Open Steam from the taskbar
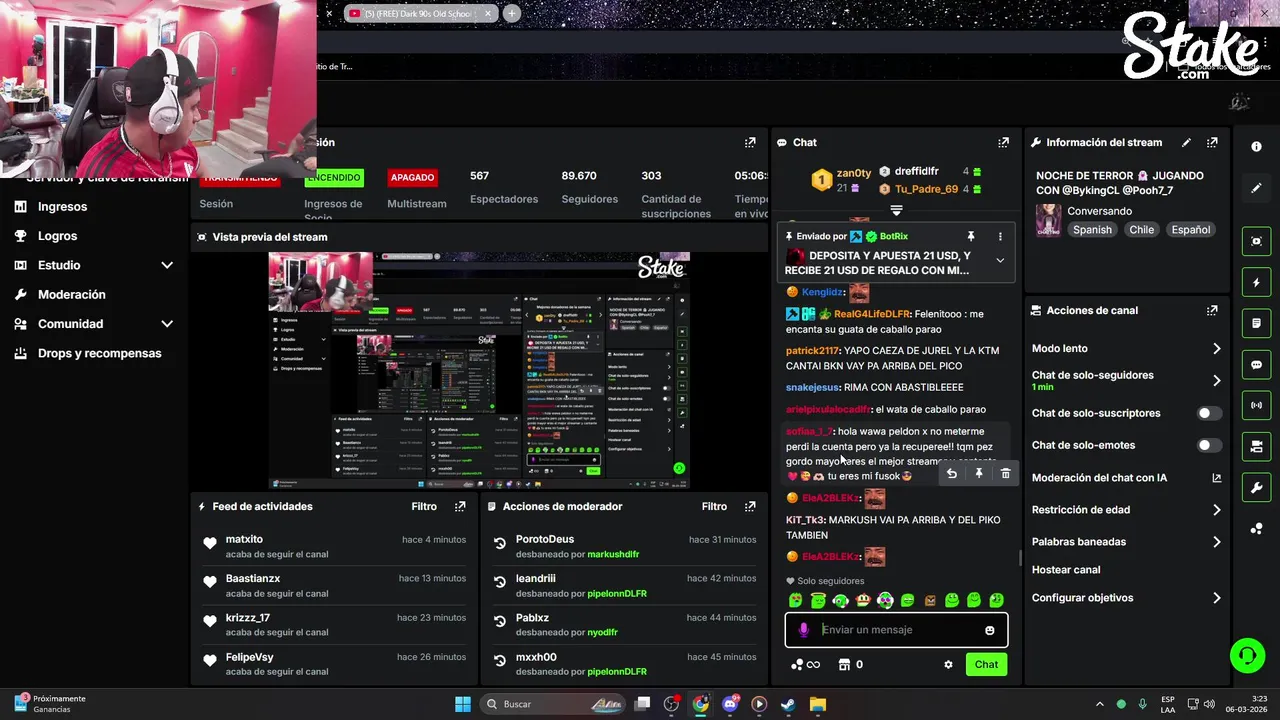Viewport: 1280px width, 720px height. pyautogui.click(x=788, y=704)
